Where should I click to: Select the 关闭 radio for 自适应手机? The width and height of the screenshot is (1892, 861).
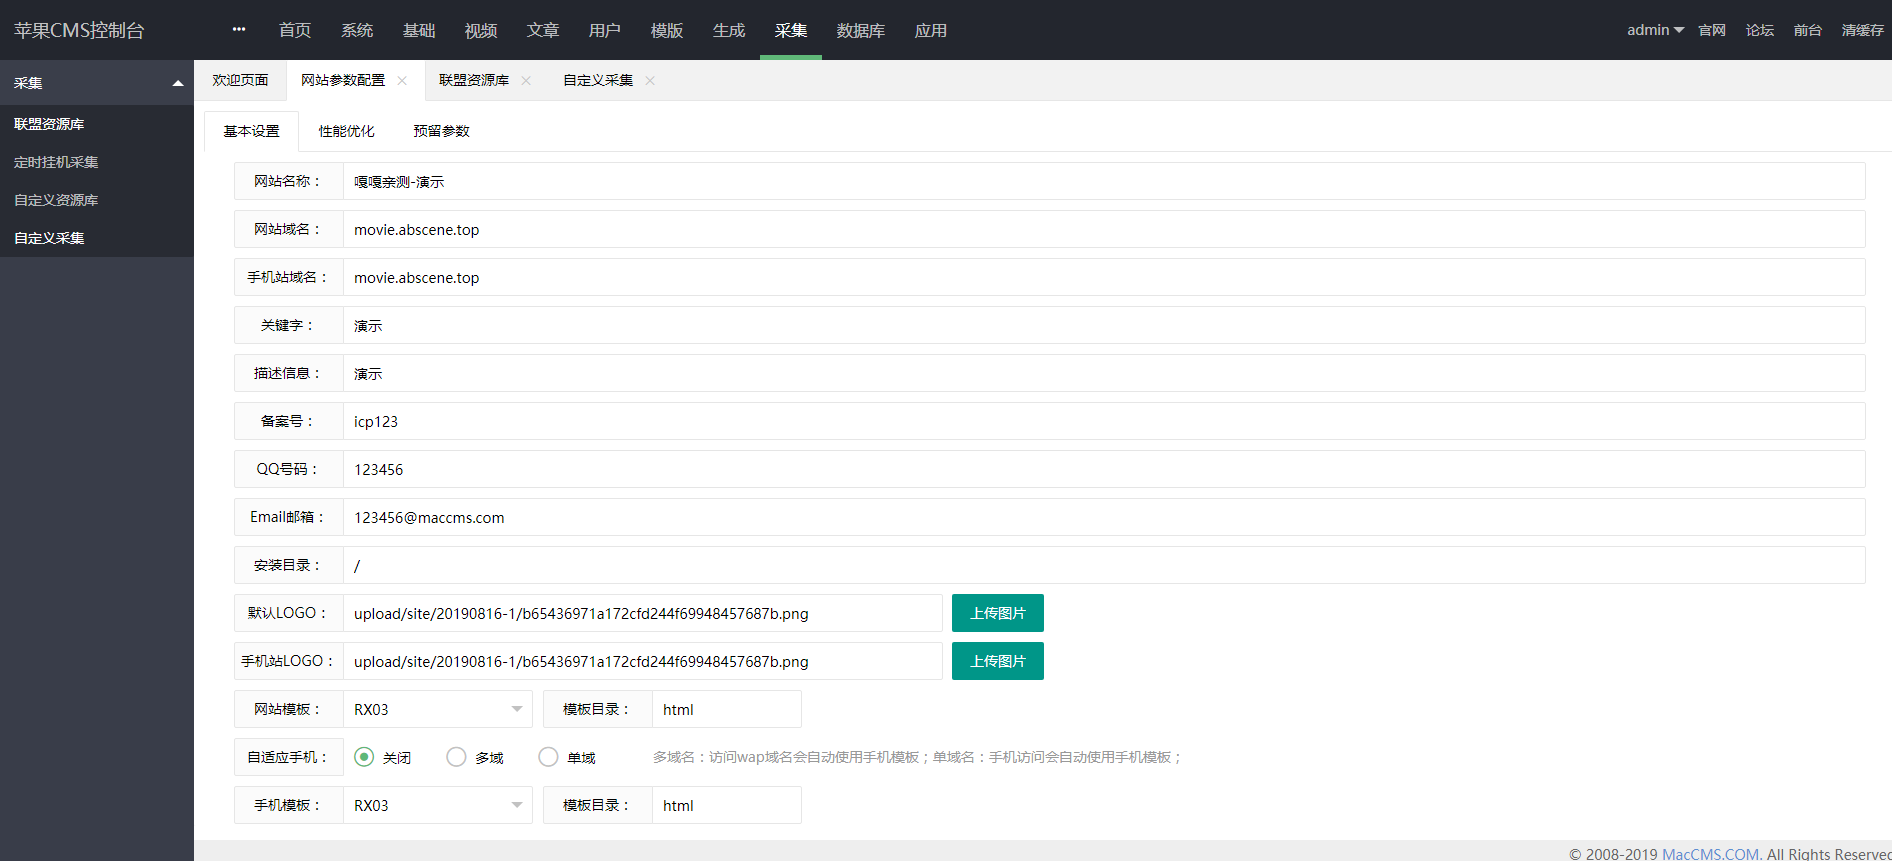tap(364, 757)
